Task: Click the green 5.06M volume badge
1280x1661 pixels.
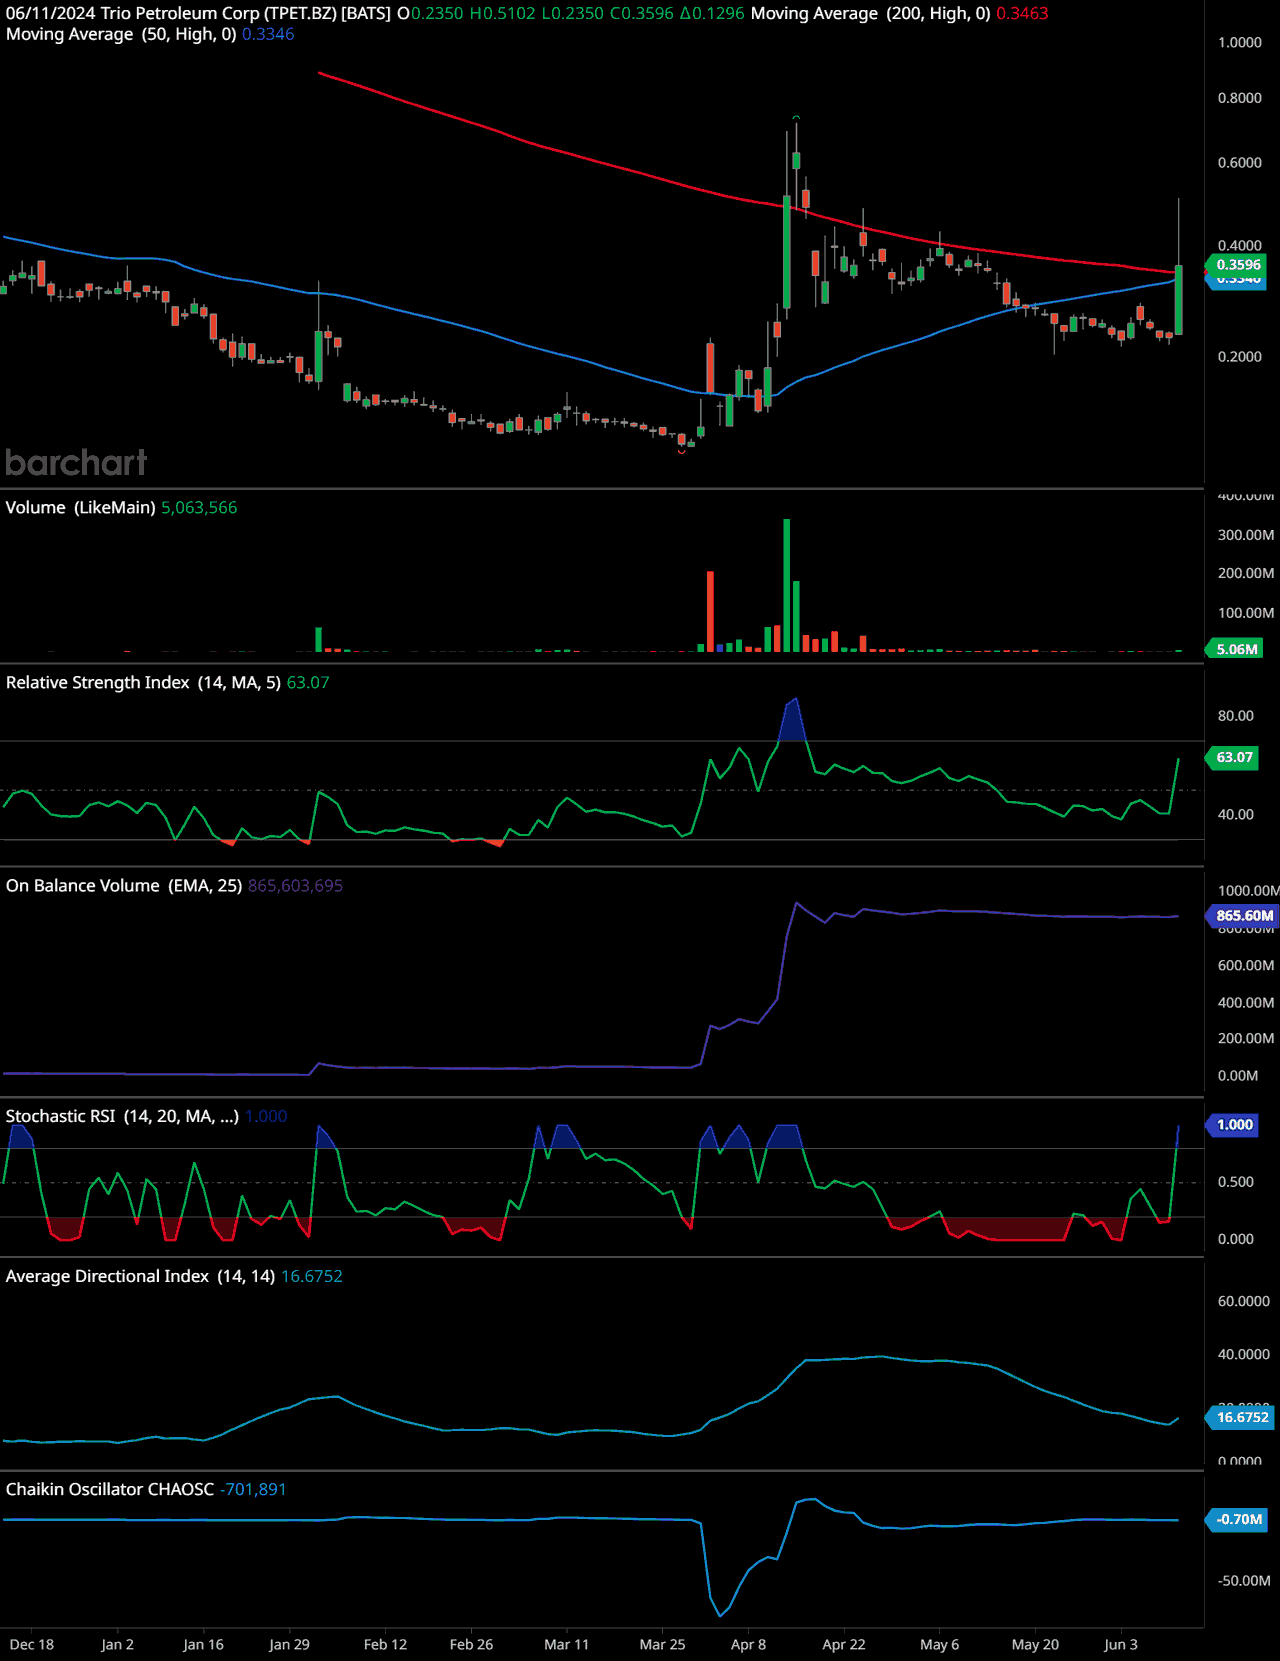Action: 1236,649
